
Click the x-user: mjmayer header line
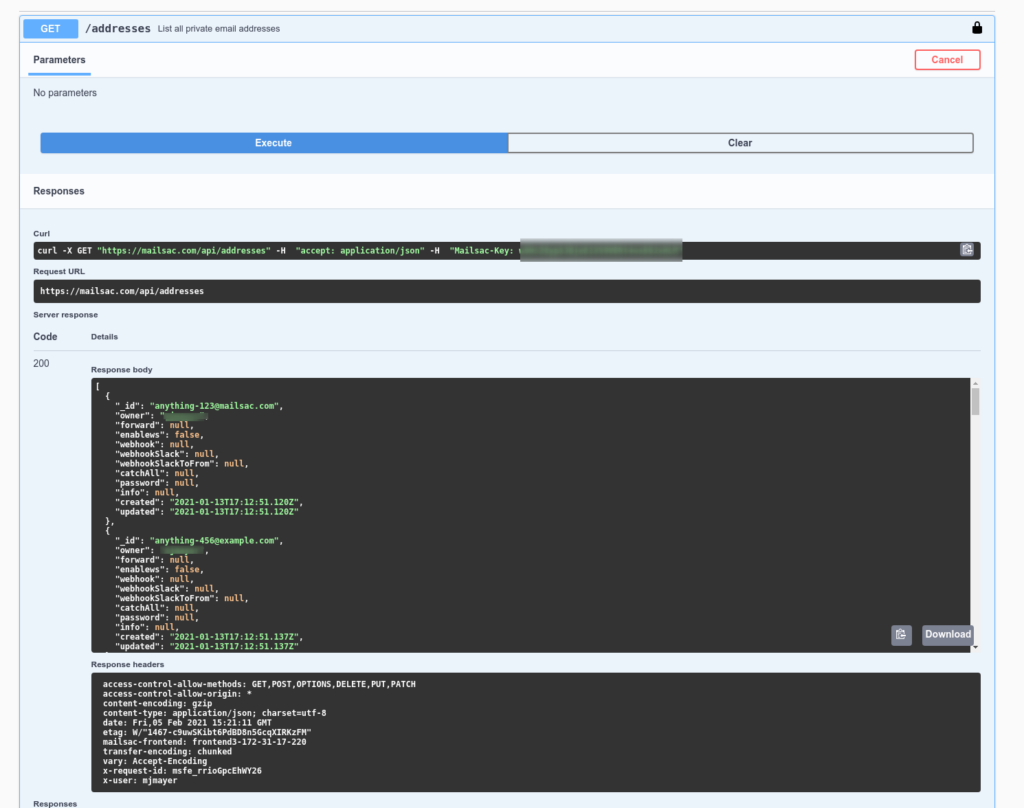(140, 781)
